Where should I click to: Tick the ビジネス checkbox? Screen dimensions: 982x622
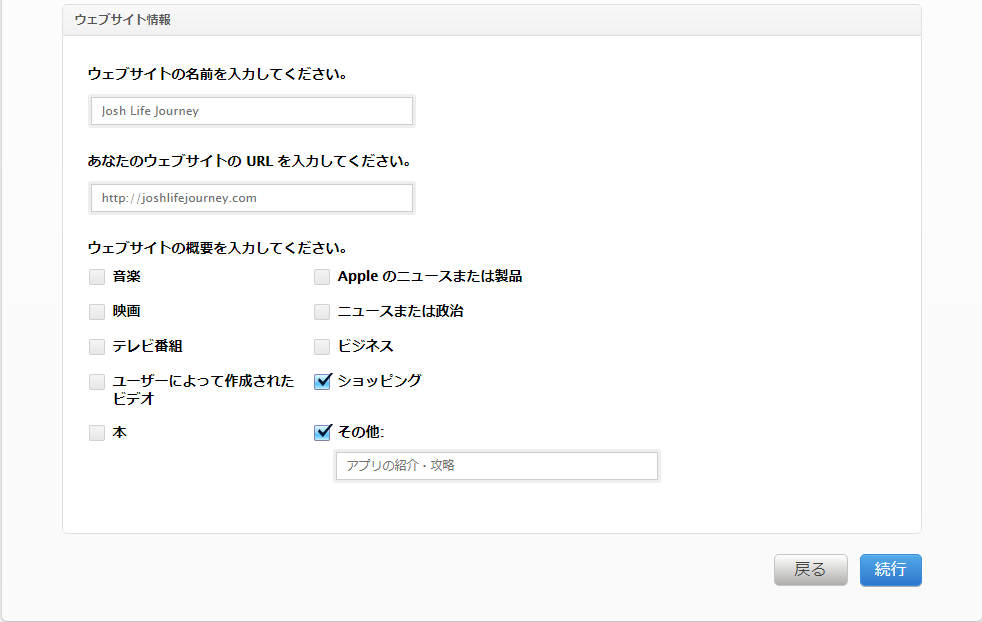tap(322, 347)
